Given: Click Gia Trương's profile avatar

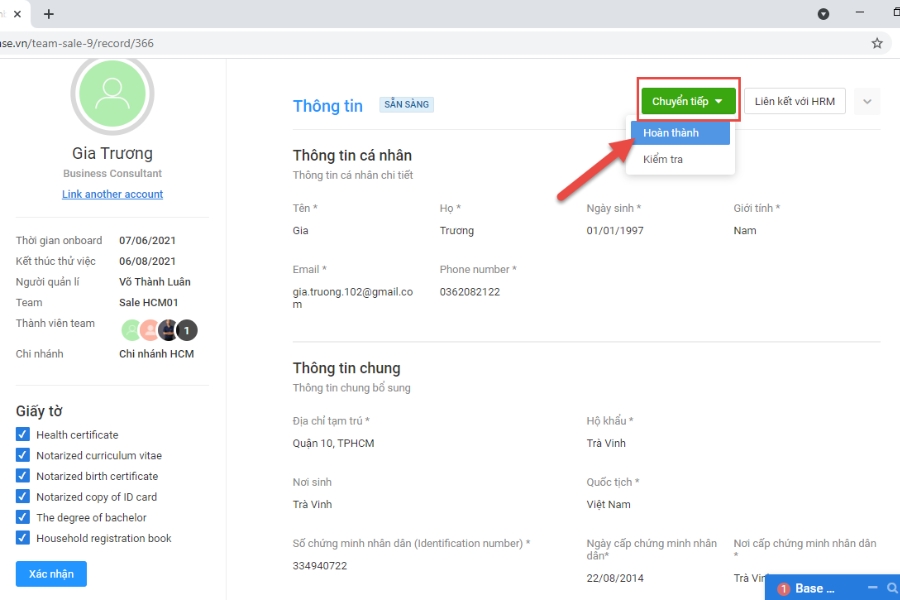Looking at the screenshot, I should 112,93.
